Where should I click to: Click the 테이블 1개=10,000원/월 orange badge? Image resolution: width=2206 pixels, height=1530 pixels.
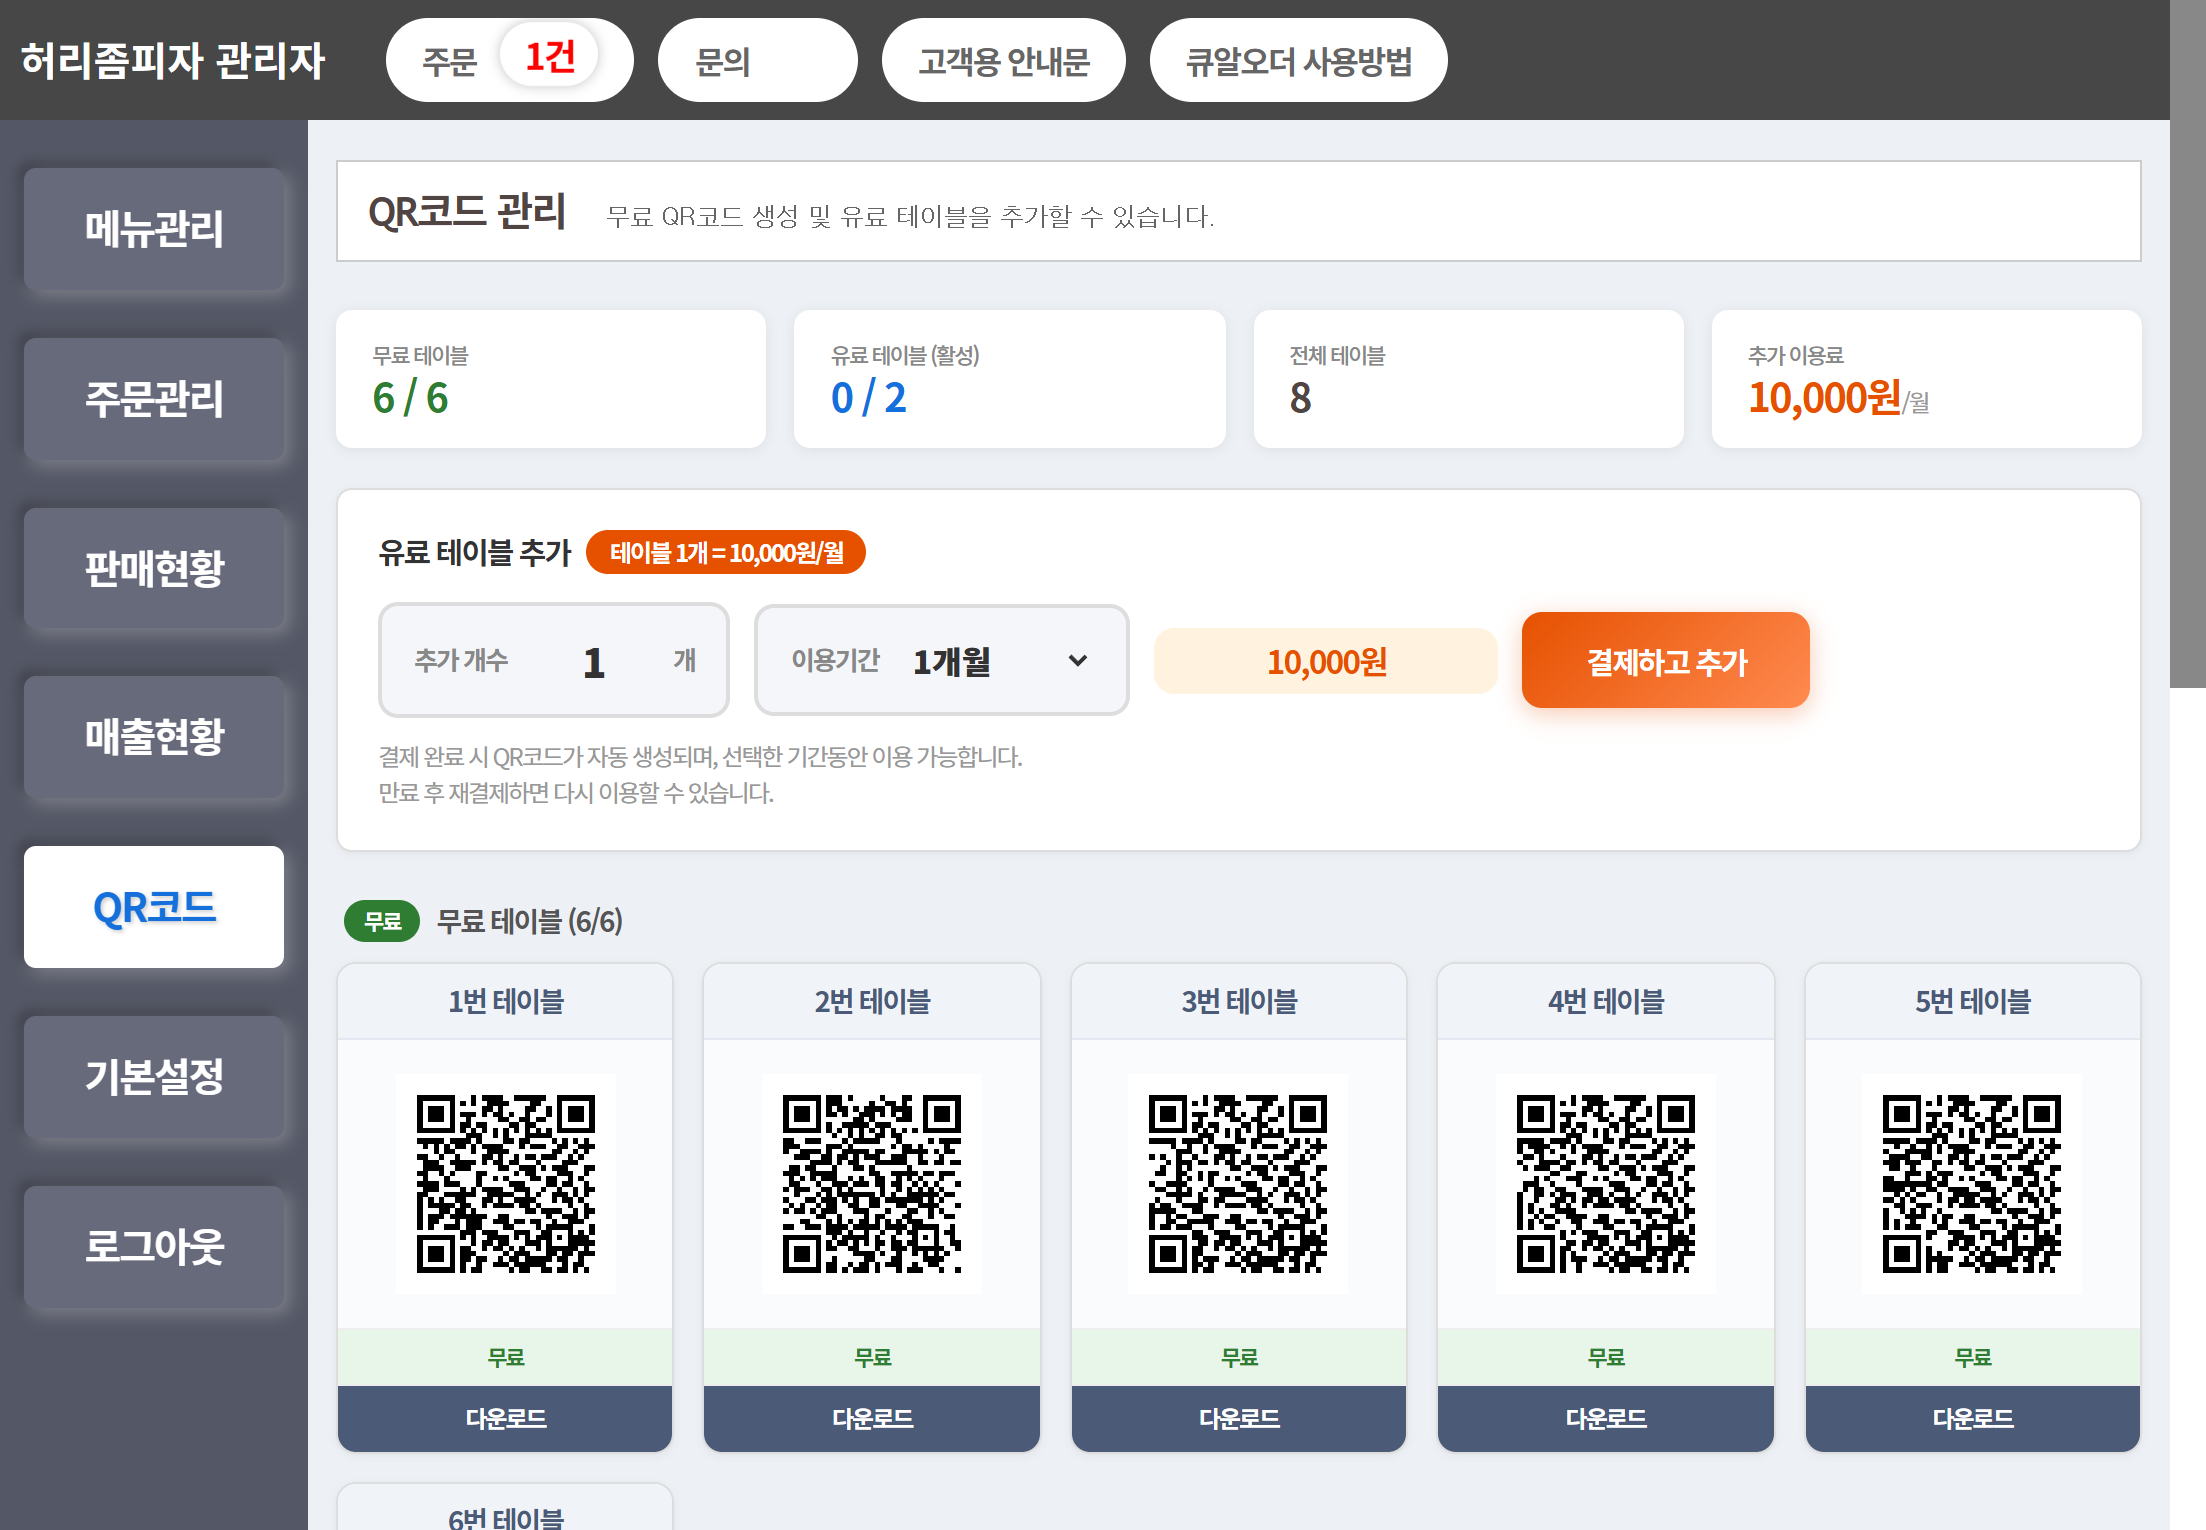(x=726, y=552)
